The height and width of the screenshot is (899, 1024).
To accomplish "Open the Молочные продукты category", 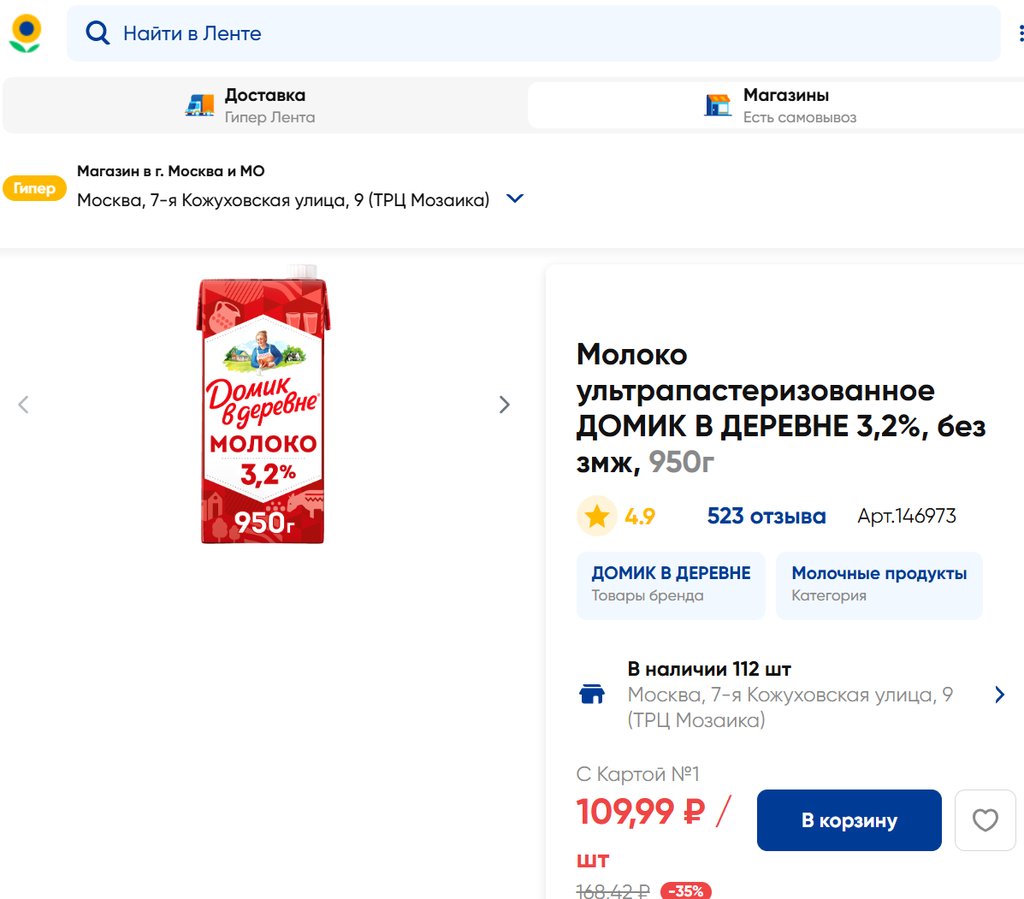I will [x=879, y=584].
